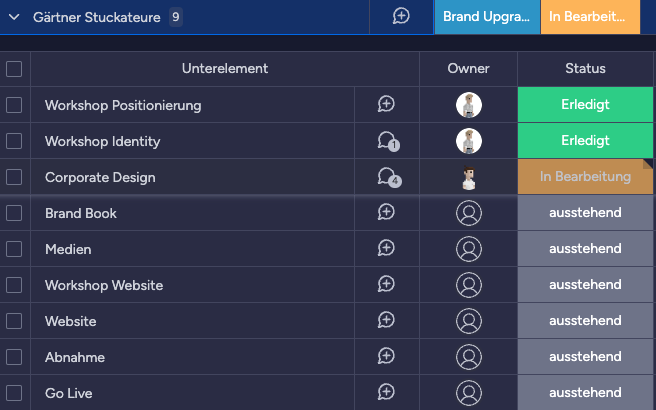Click the In Bearbeitung parent status label

(589, 17)
